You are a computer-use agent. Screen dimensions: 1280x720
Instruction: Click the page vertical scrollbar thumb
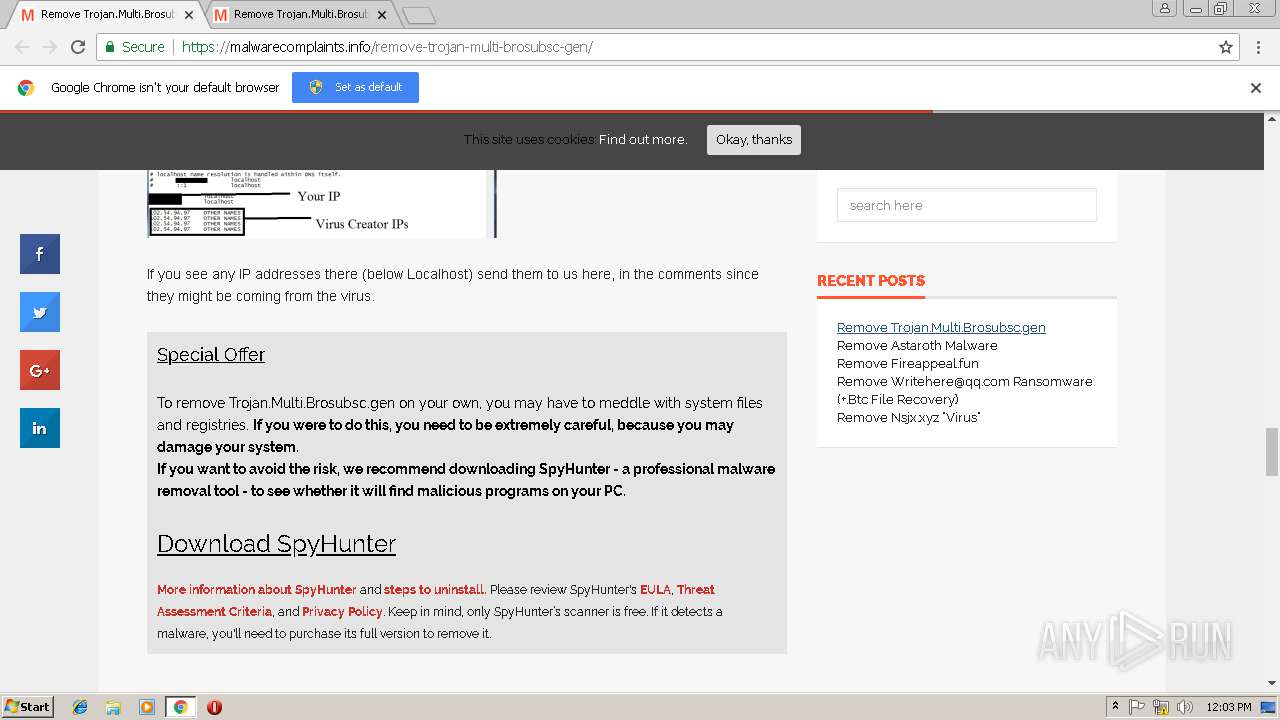click(1272, 452)
